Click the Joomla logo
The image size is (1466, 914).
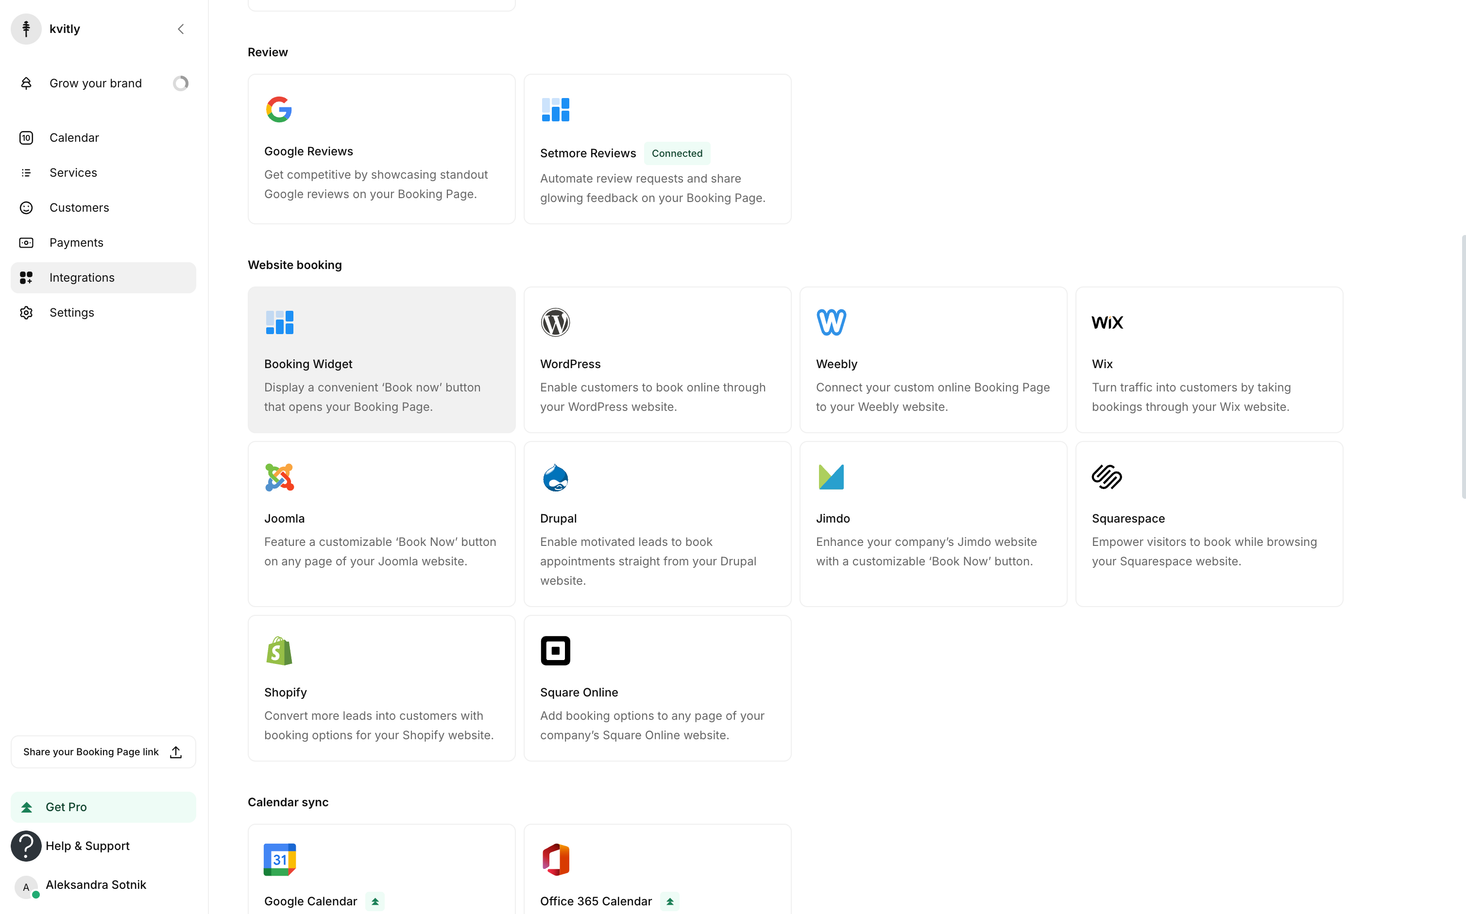[x=279, y=477]
